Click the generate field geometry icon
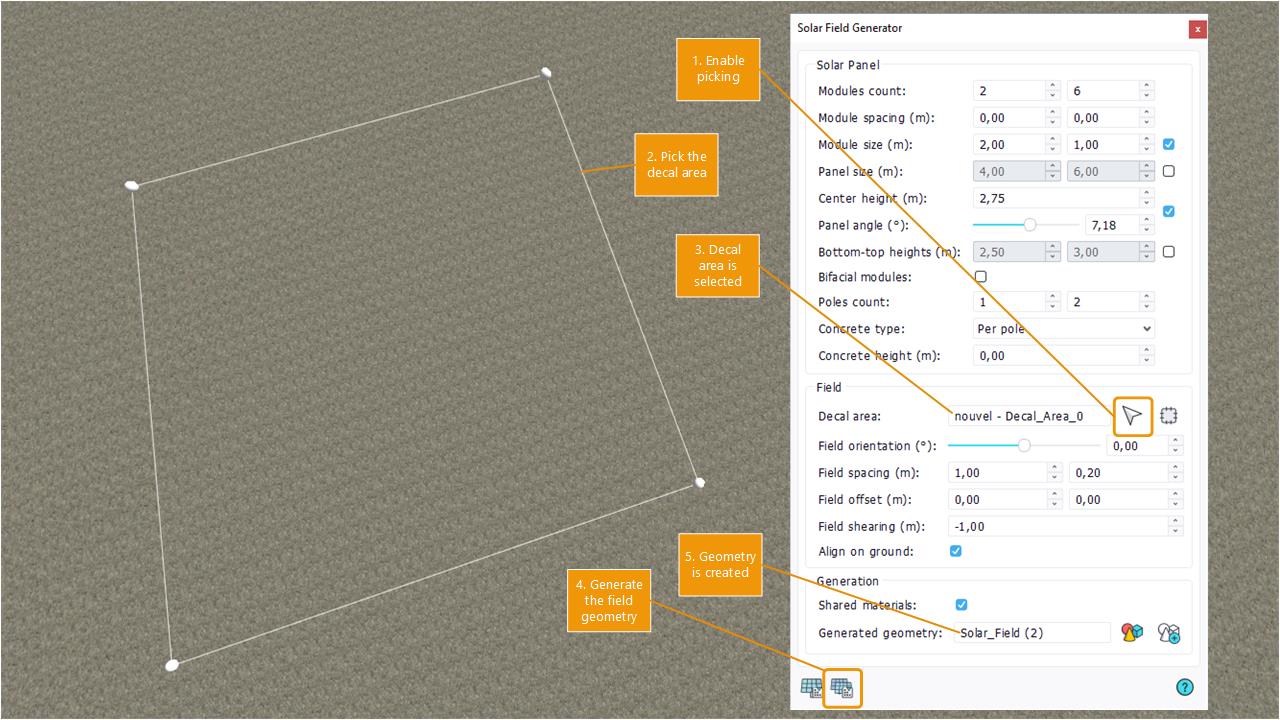 (842, 688)
